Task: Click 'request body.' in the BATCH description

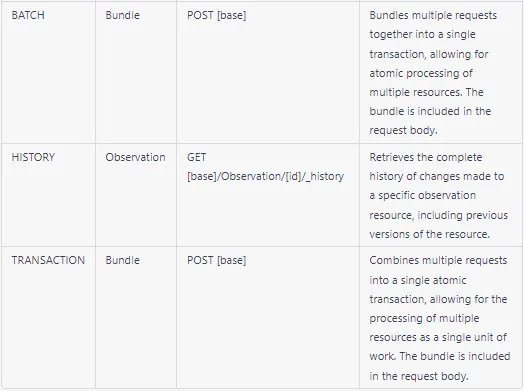Action: pos(403,130)
